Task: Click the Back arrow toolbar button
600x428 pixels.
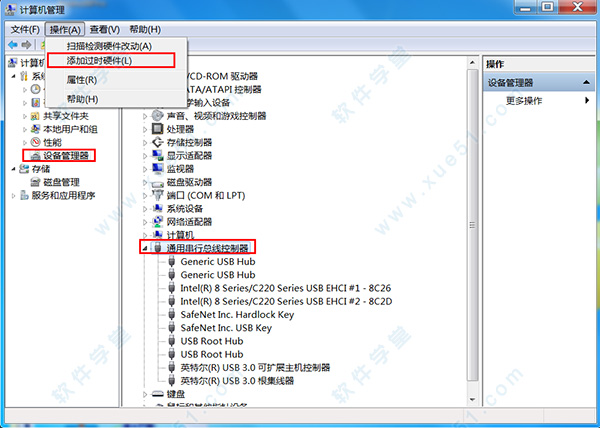Action: click(x=14, y=45)
